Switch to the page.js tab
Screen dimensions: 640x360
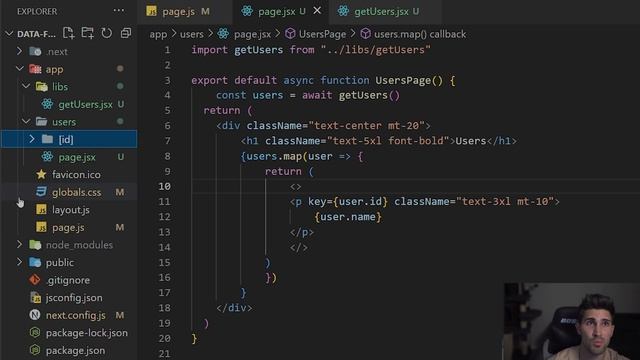click(178, 11)
